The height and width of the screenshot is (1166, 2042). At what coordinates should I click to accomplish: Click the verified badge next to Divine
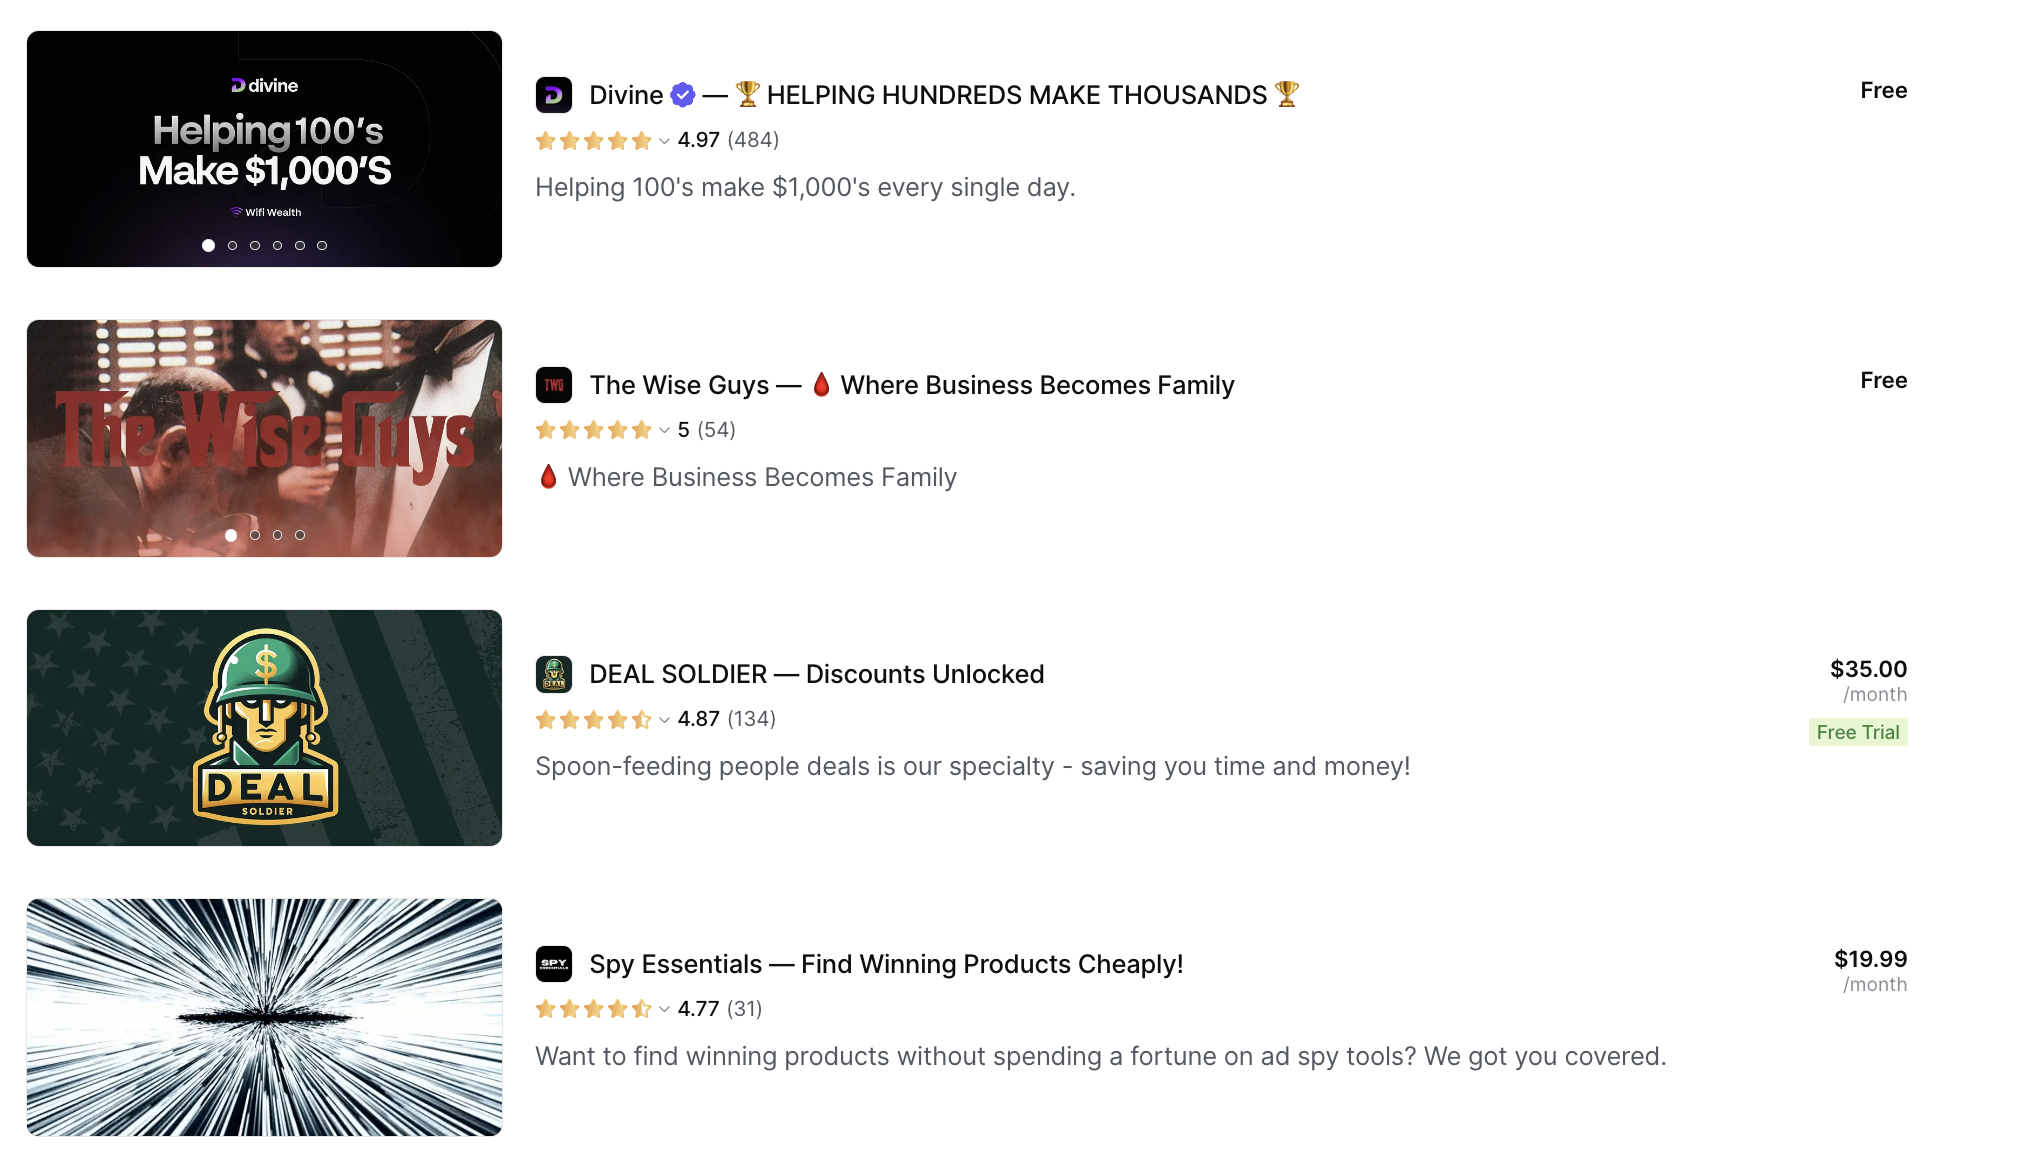tap(682, 94)
